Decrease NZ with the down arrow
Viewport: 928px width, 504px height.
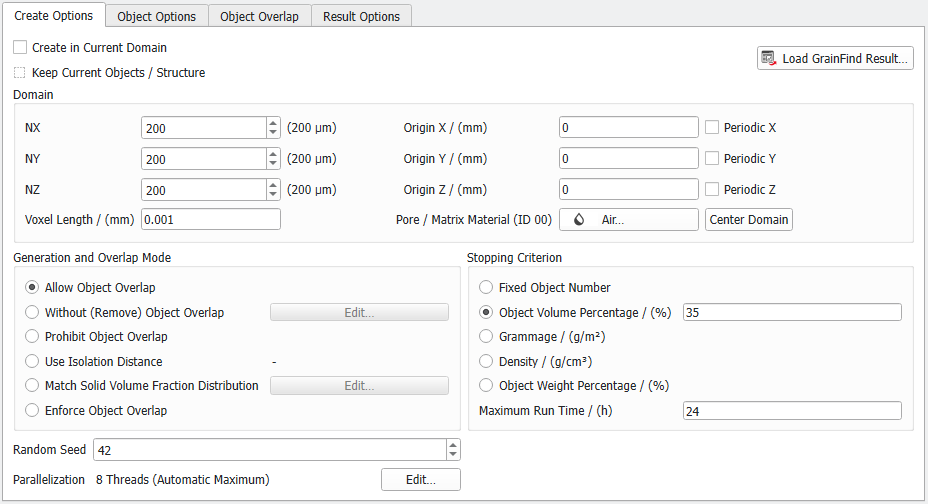click(x=273, y=195)
